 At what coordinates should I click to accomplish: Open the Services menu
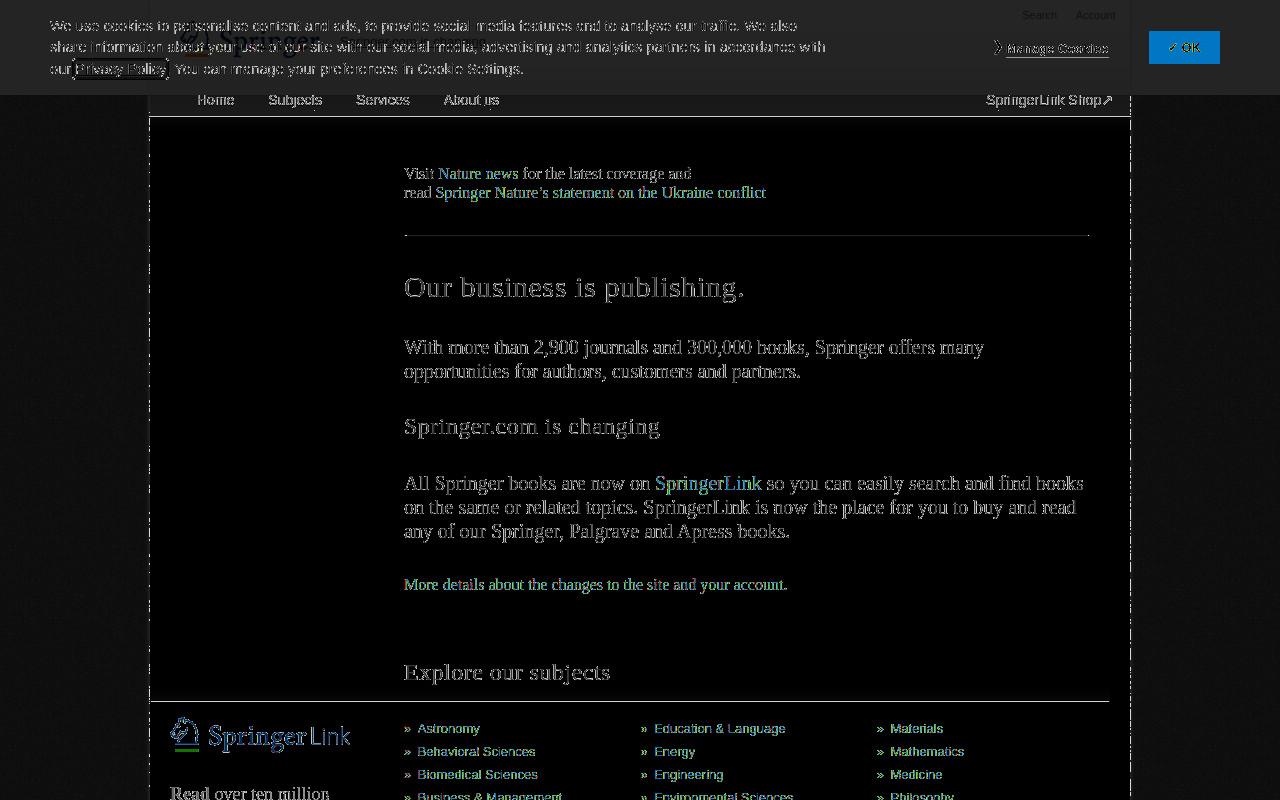383,100
